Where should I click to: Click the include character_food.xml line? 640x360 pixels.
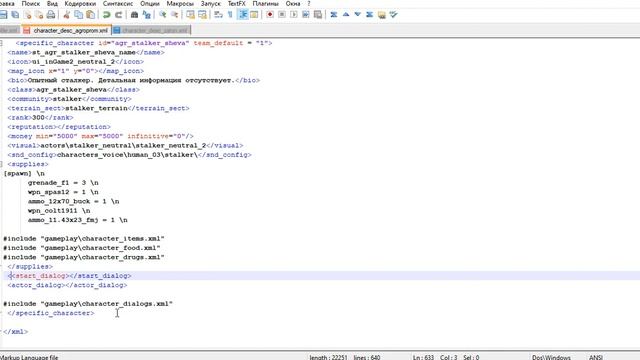[x=82, y=248]
